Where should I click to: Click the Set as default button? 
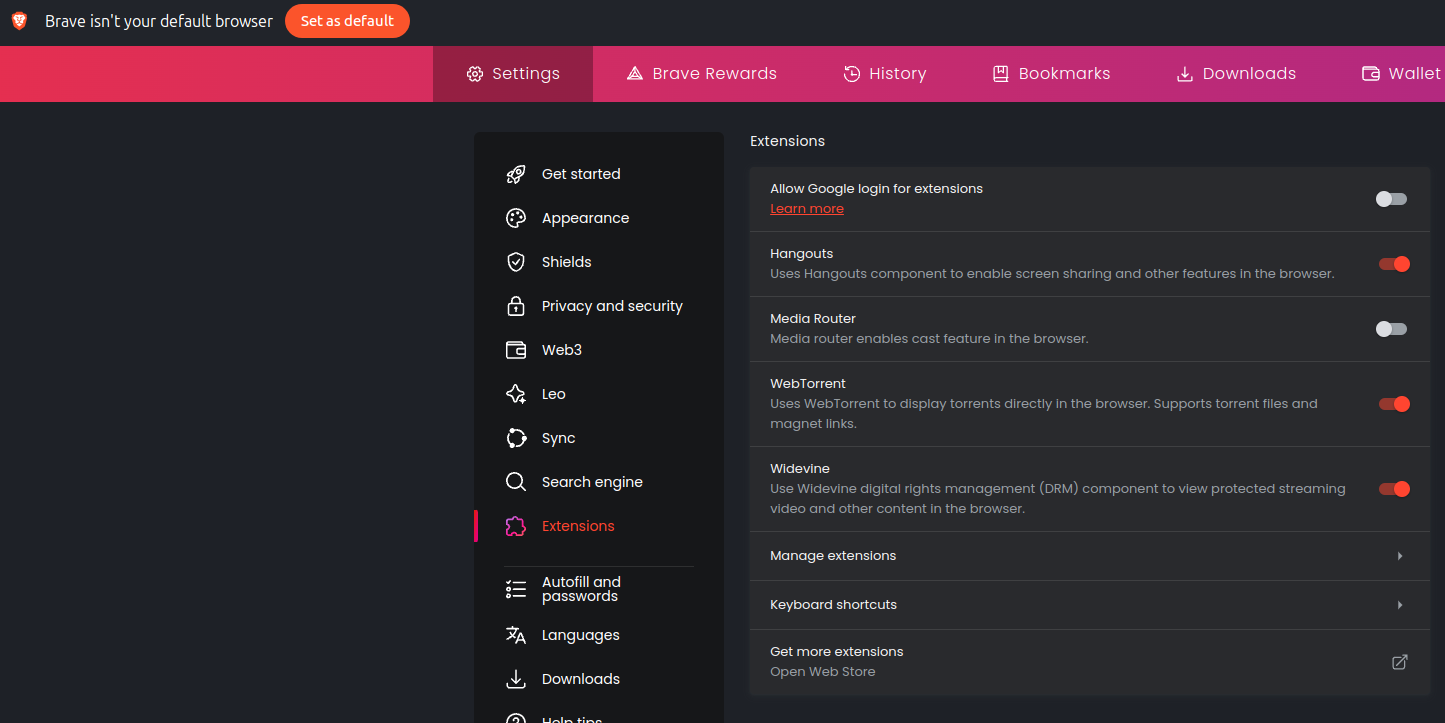tap(347, 21)
